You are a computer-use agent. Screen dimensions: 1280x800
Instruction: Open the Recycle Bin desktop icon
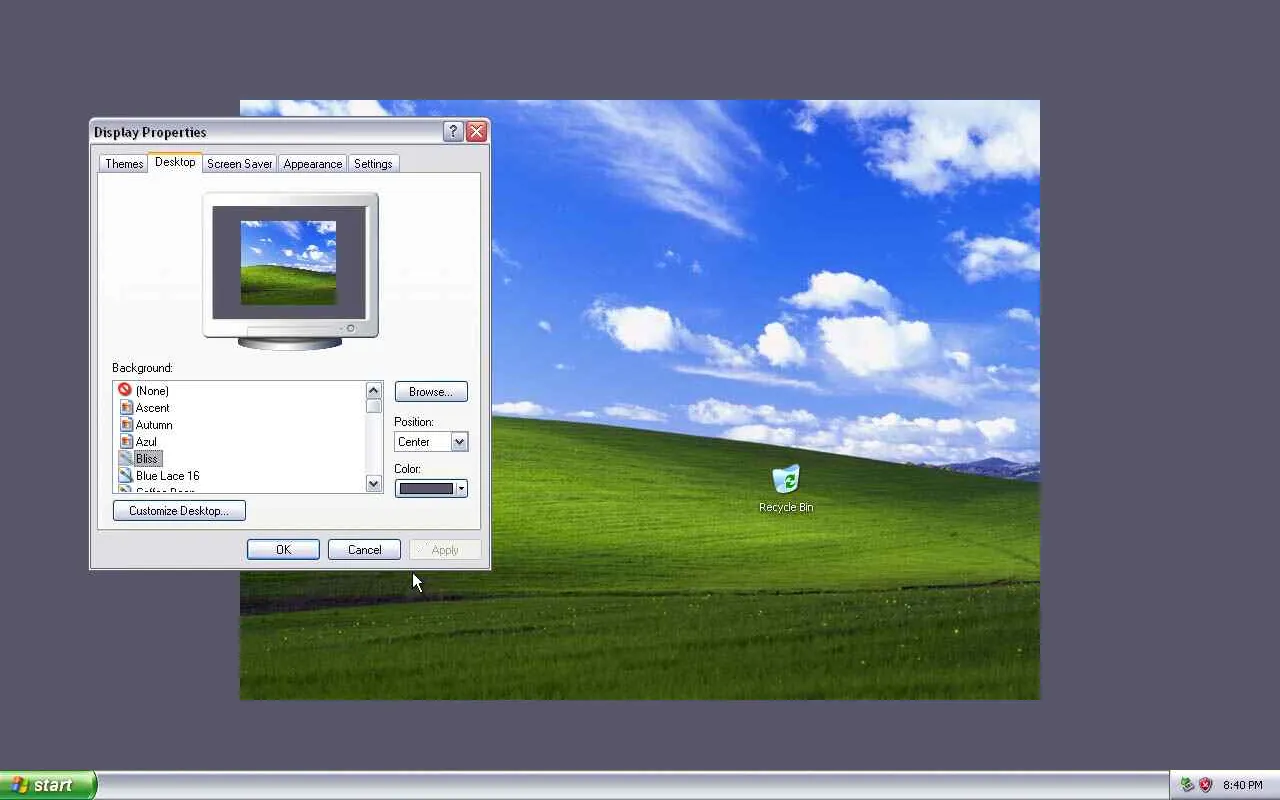(786, 488)
